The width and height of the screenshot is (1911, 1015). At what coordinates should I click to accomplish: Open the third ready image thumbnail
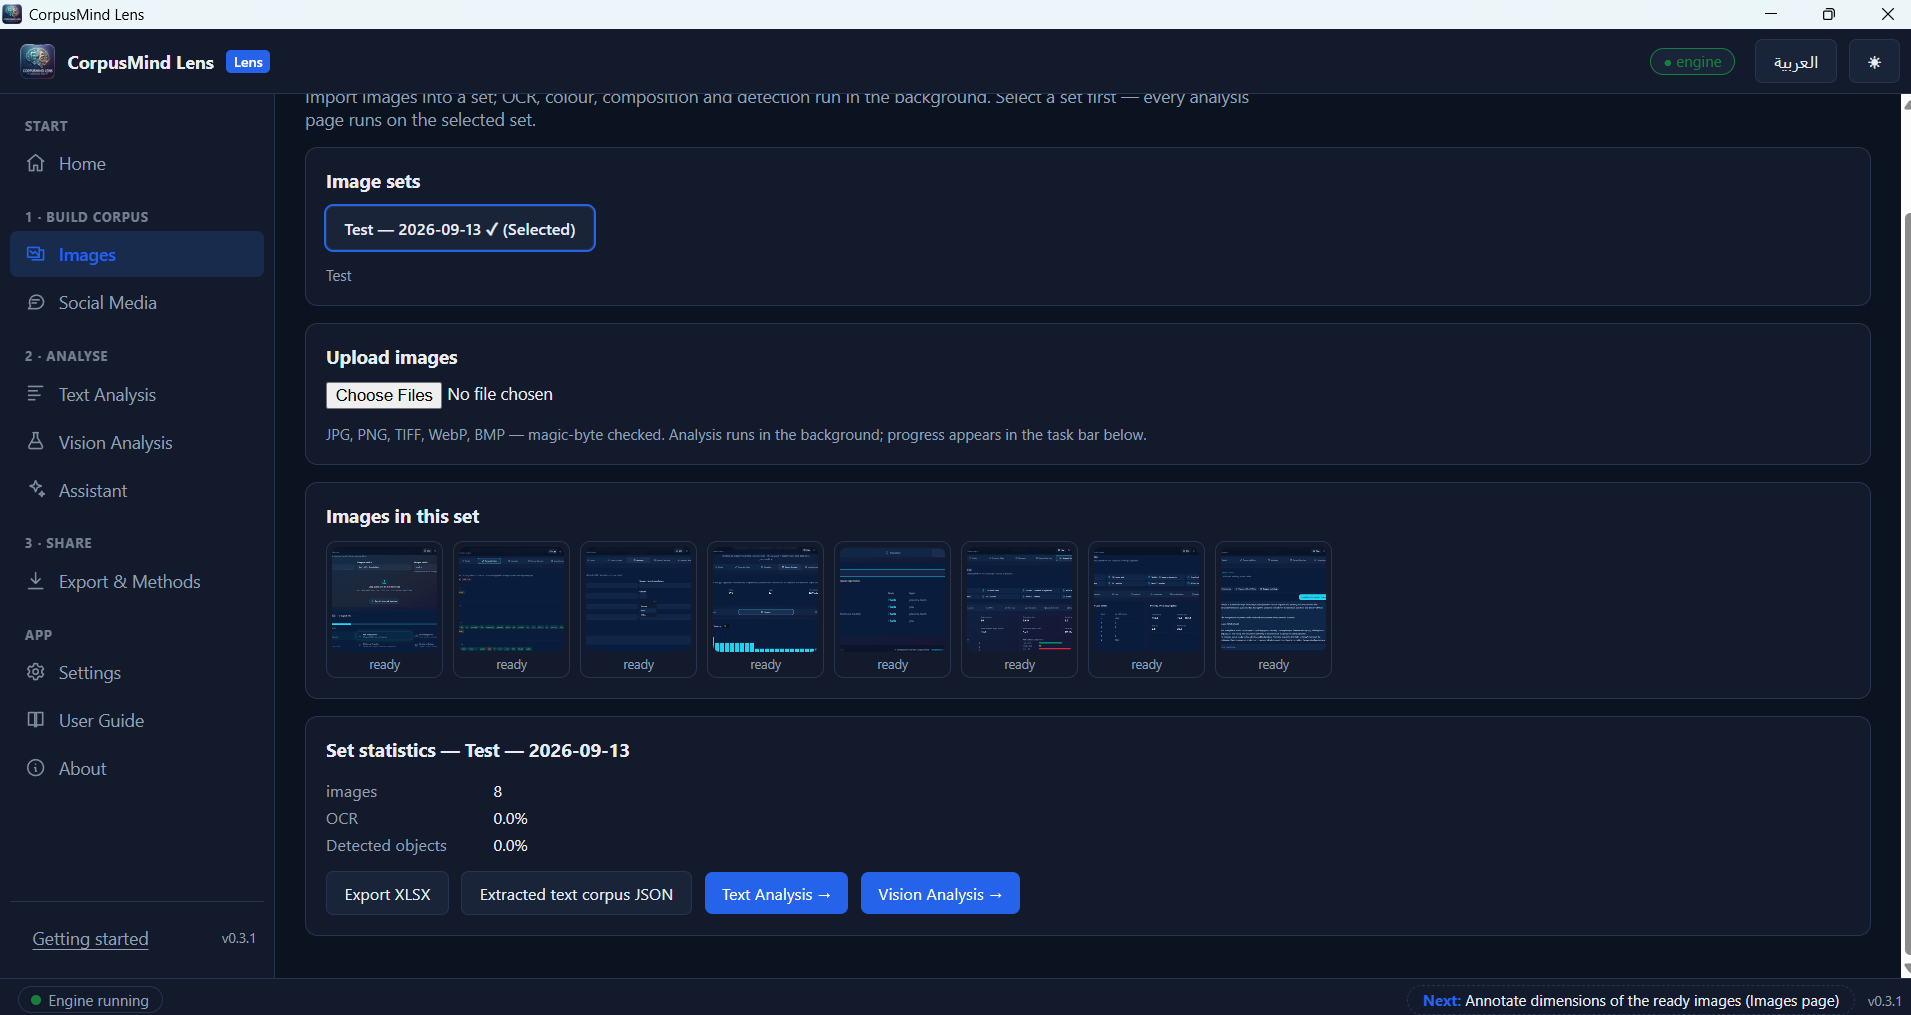[638, 609]
